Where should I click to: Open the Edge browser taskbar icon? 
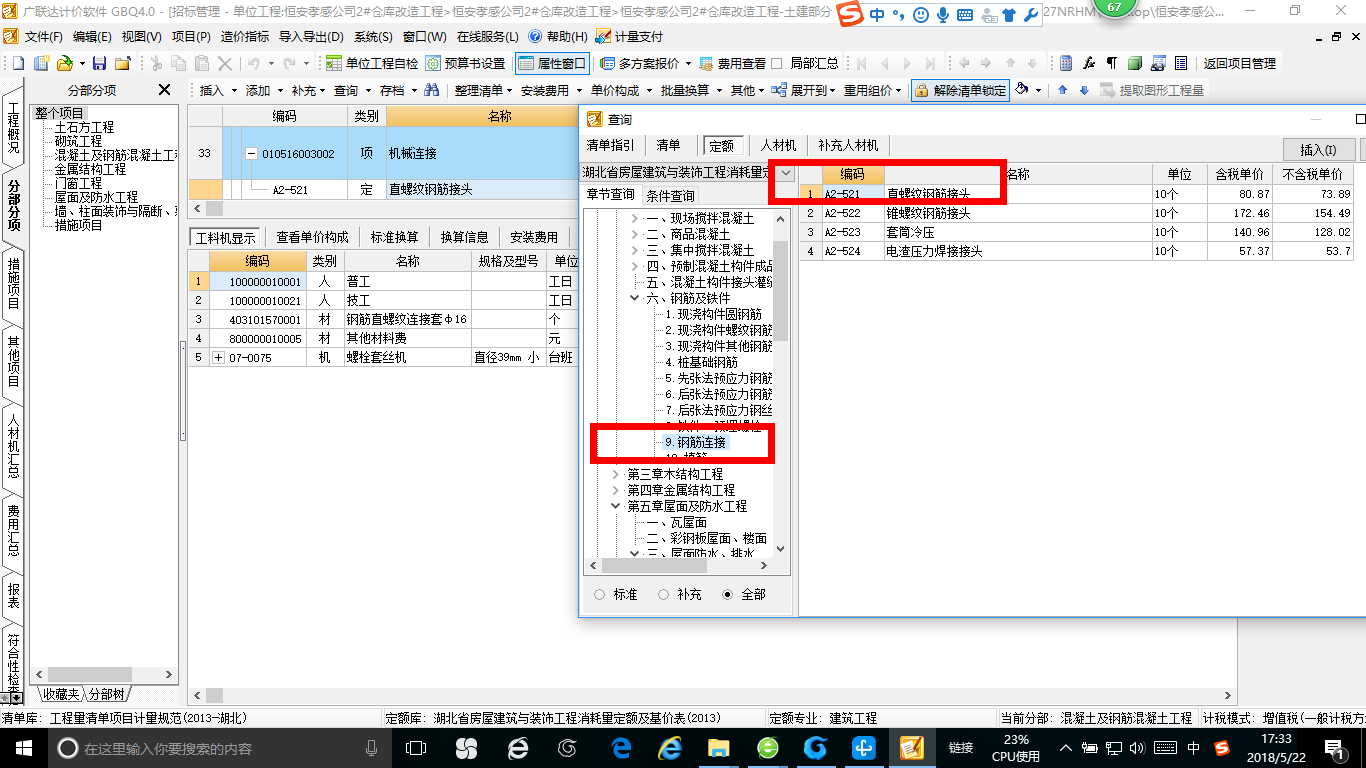(x=620, y=748)
